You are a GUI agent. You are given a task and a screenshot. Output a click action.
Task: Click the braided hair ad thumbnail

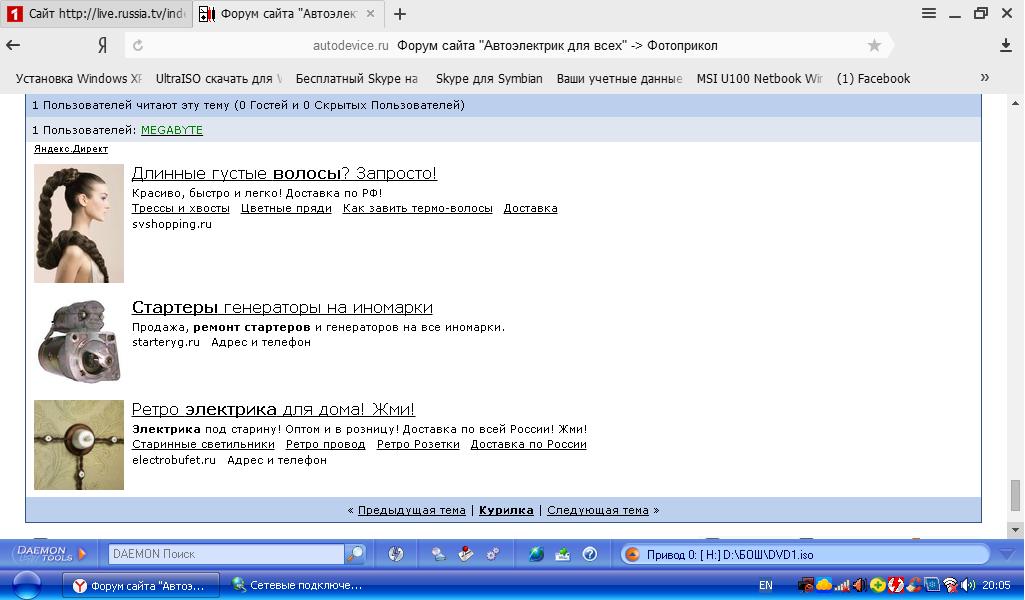pyautogui.click(x=79, y=223)
